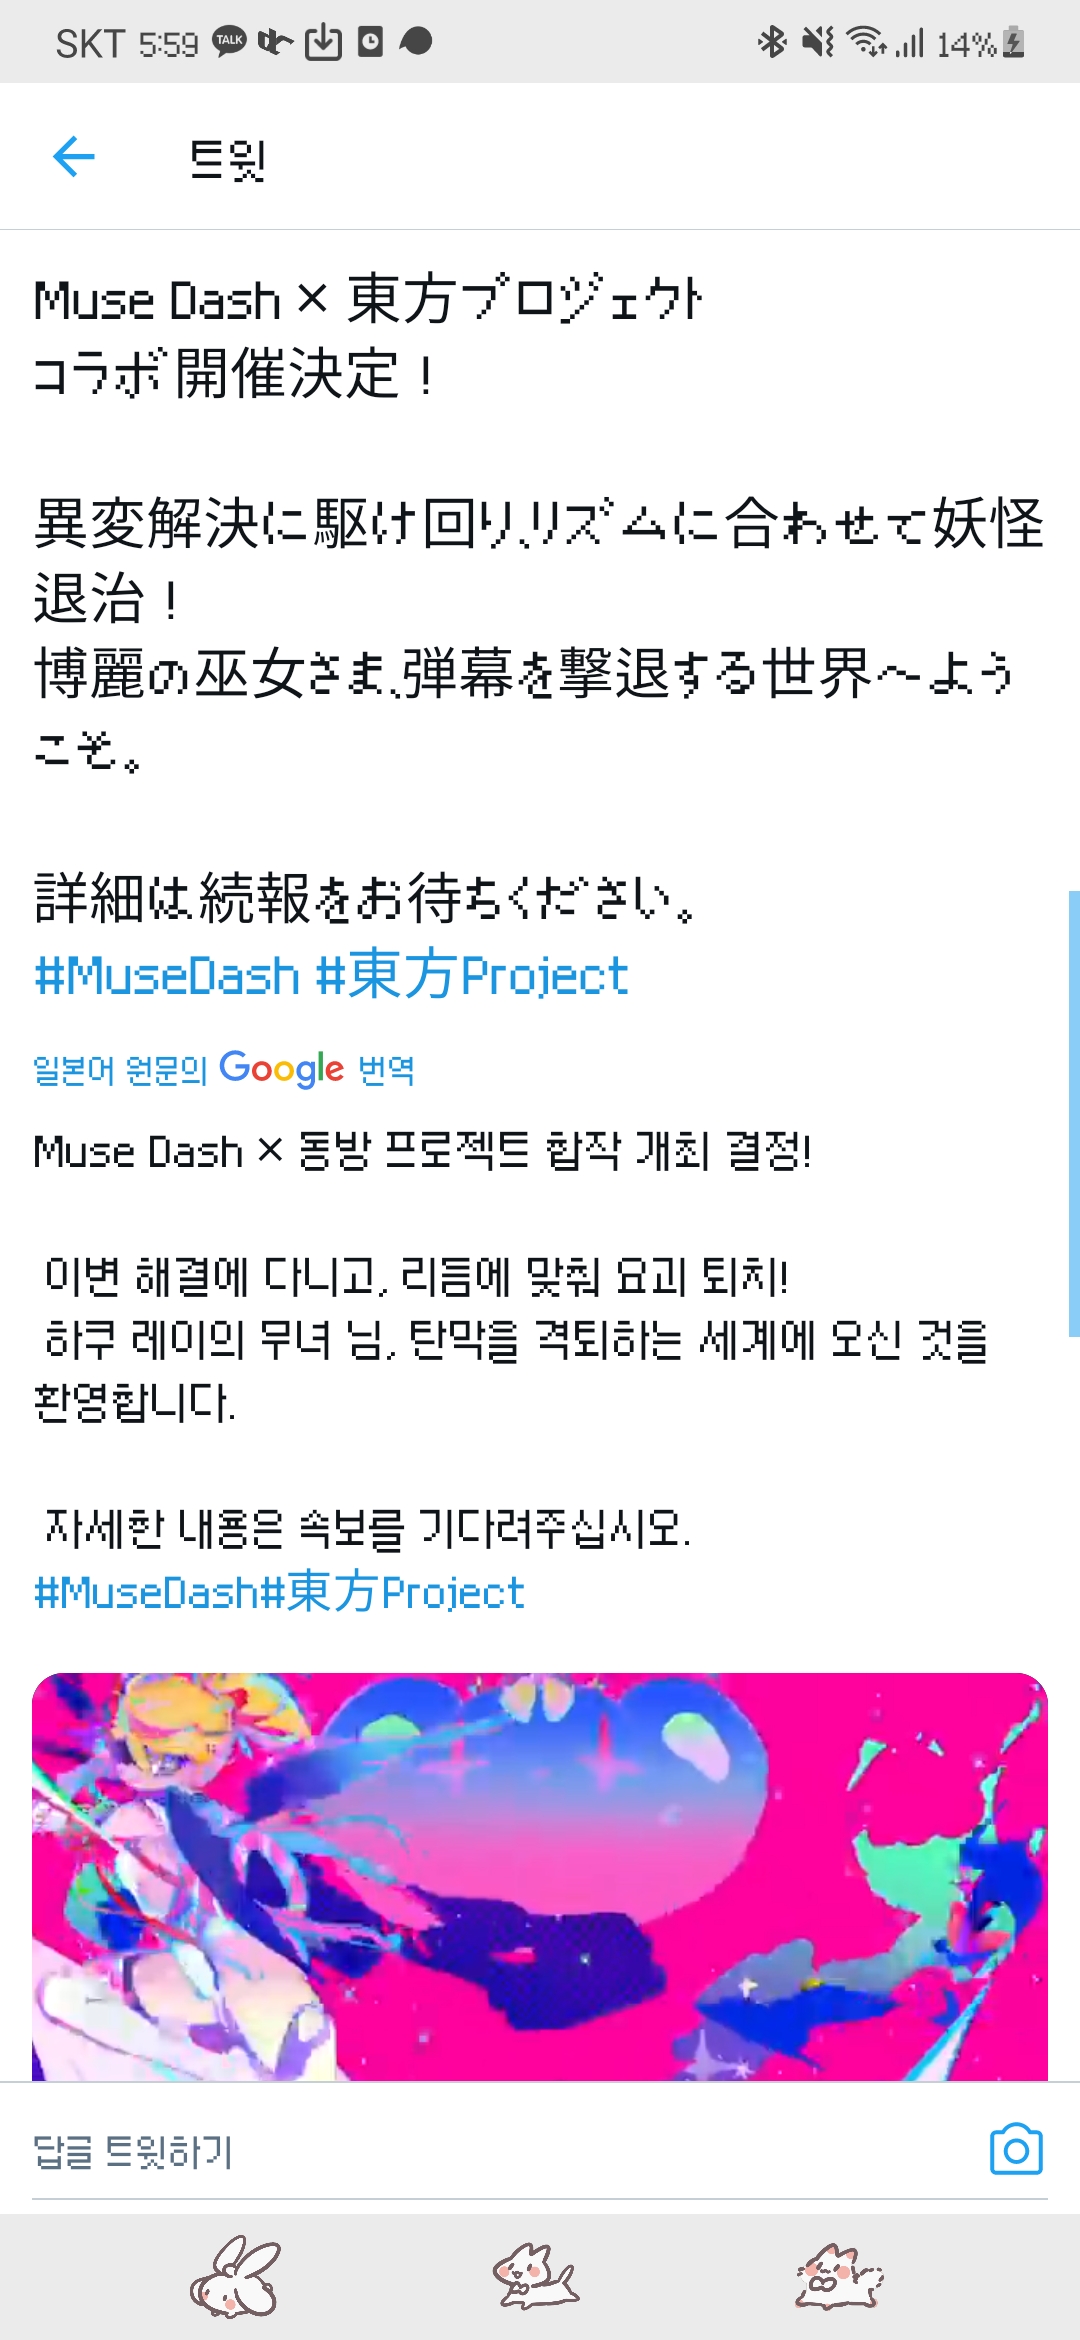1080x2340 pixels.
Task: Open the KakaoTalk notification icon
Action: 229,42
